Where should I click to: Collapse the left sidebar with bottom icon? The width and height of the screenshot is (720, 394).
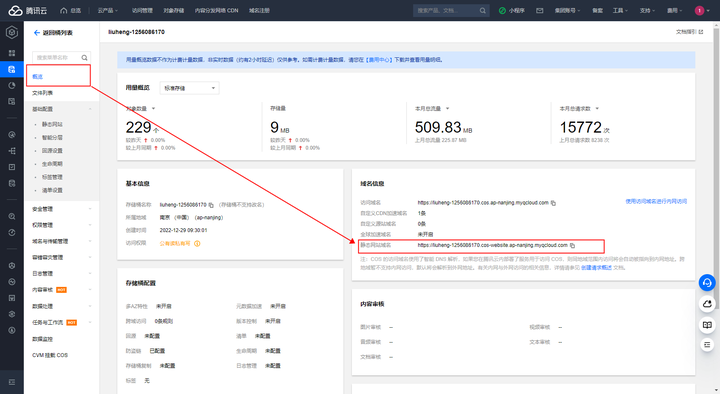coord(12,382)
